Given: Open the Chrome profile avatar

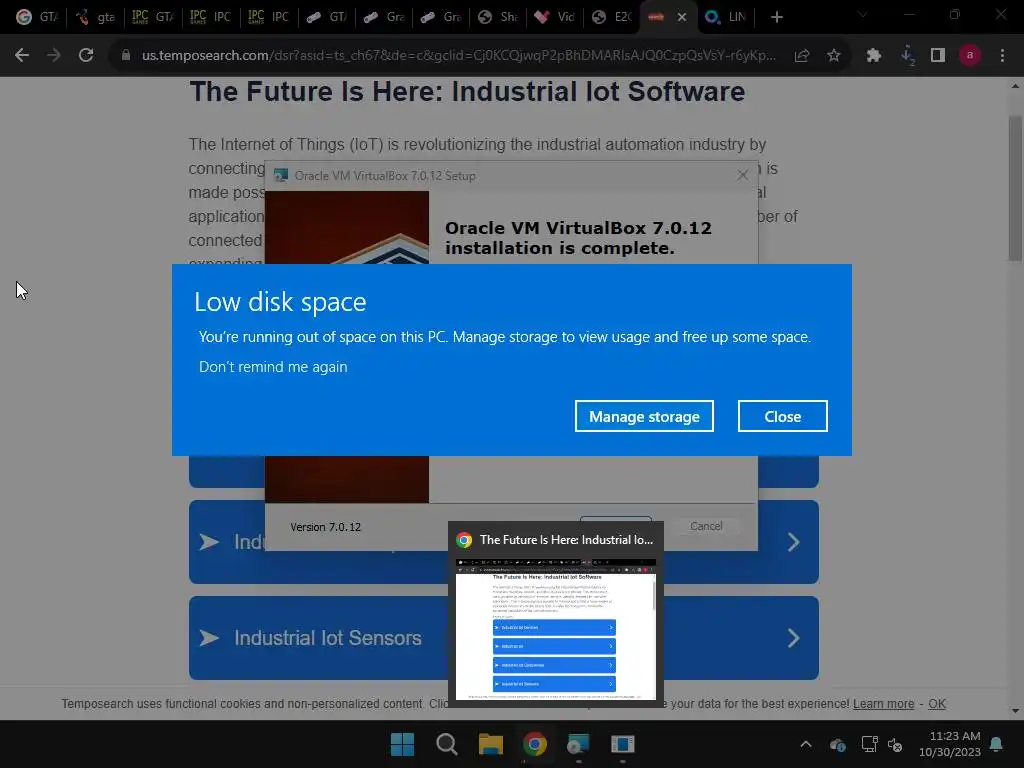Looking at the screenshot, I should (970, 56).
